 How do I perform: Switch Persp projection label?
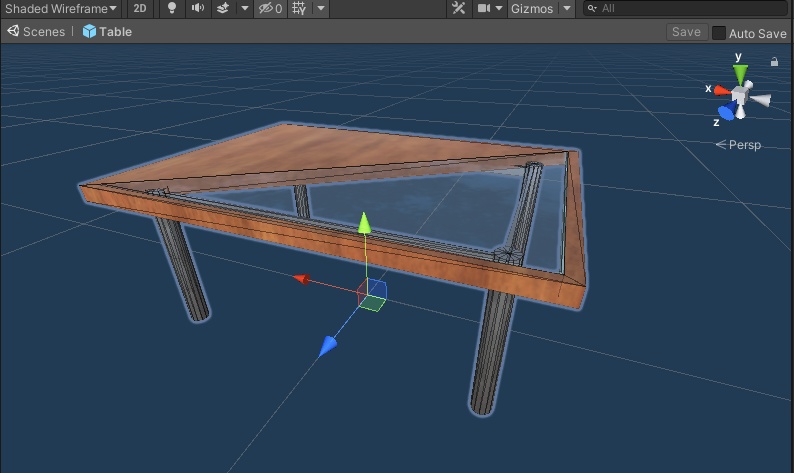(x=744, y=145)
